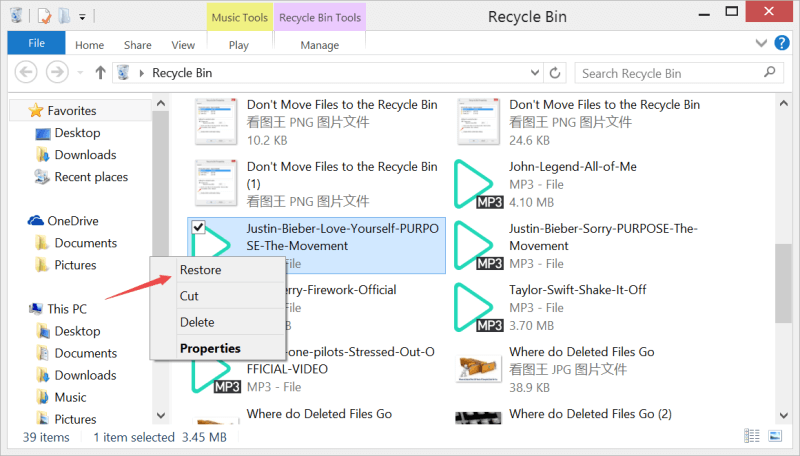Expand the ribbon with the chevron arrow

(x=761, y=43)
